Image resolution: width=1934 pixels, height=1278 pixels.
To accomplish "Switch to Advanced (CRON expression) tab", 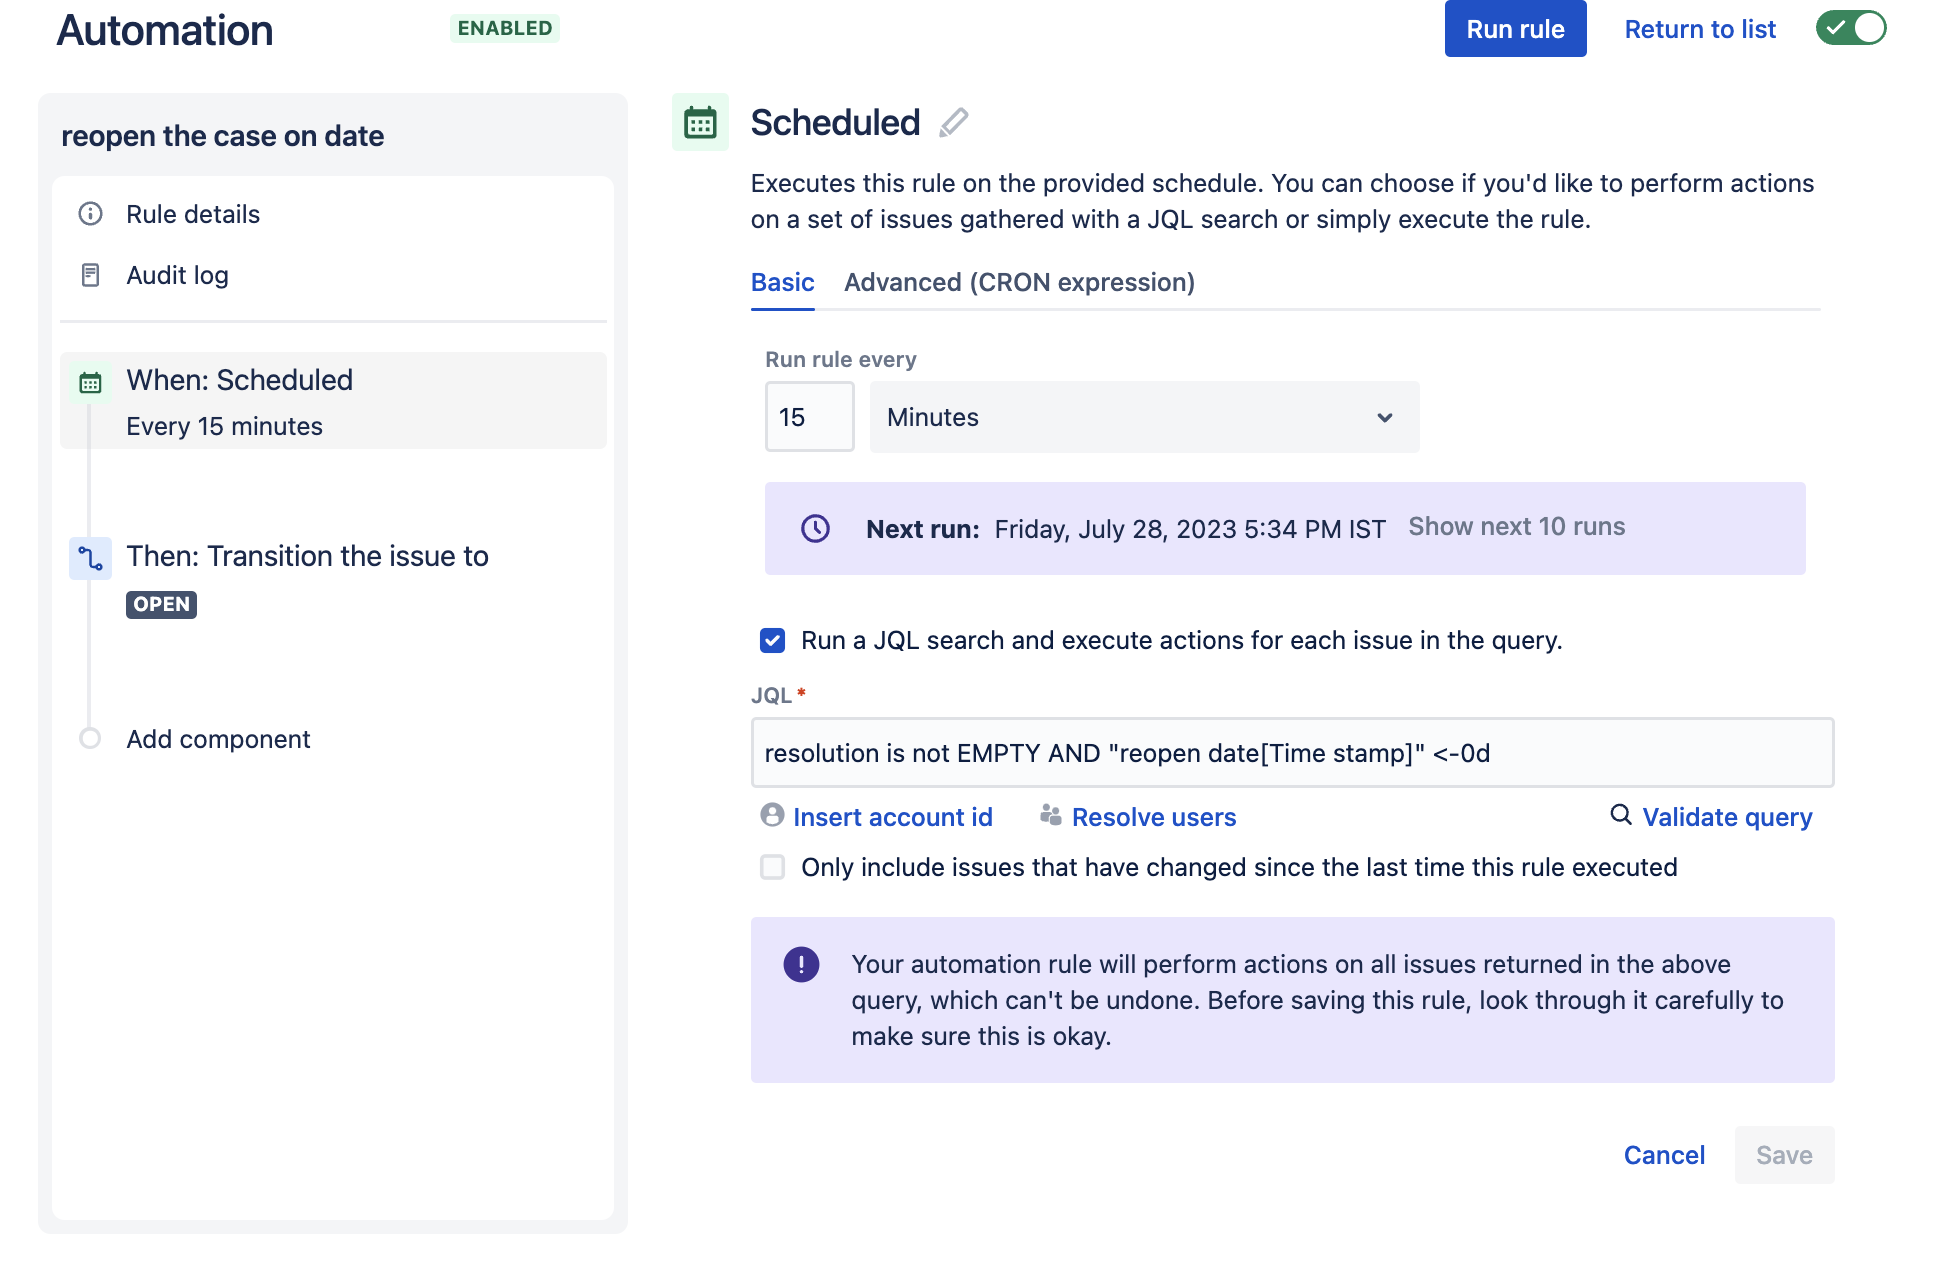I will (1019, 283).
